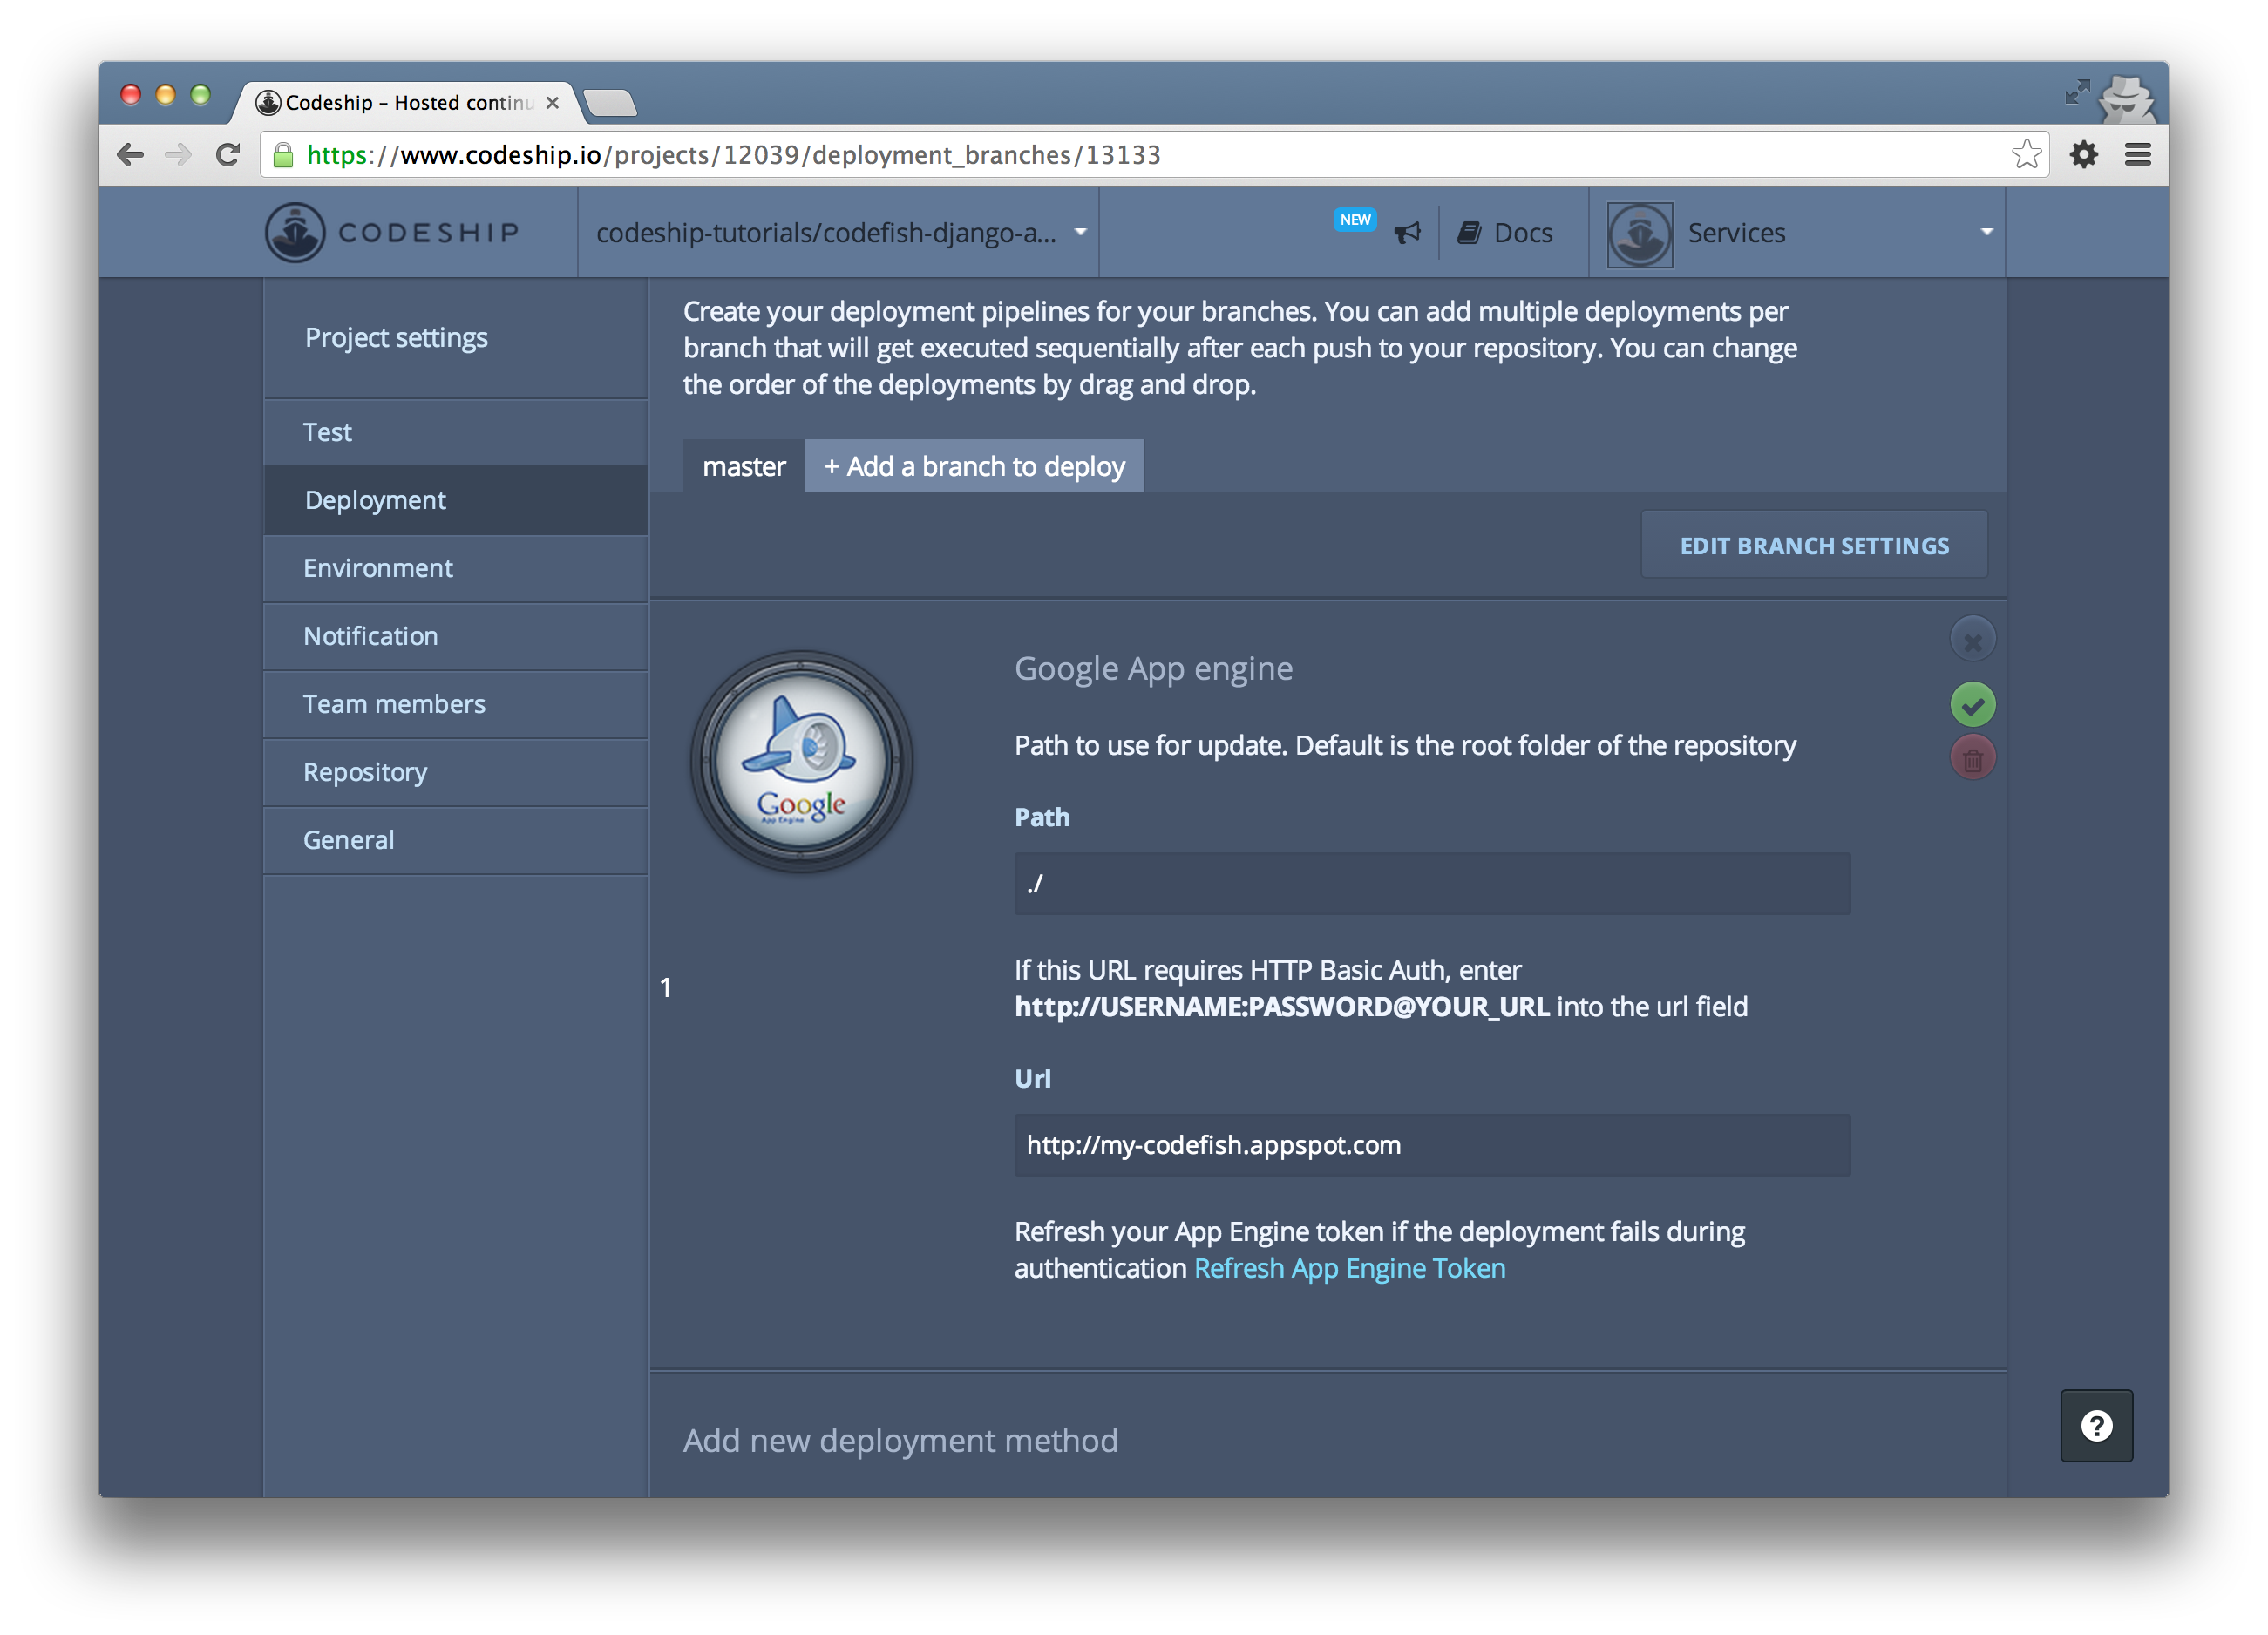The height and width of the screenshot is (1635, 2268).
Task: Open browser extensions gear icon
Action: point(2083,155)
